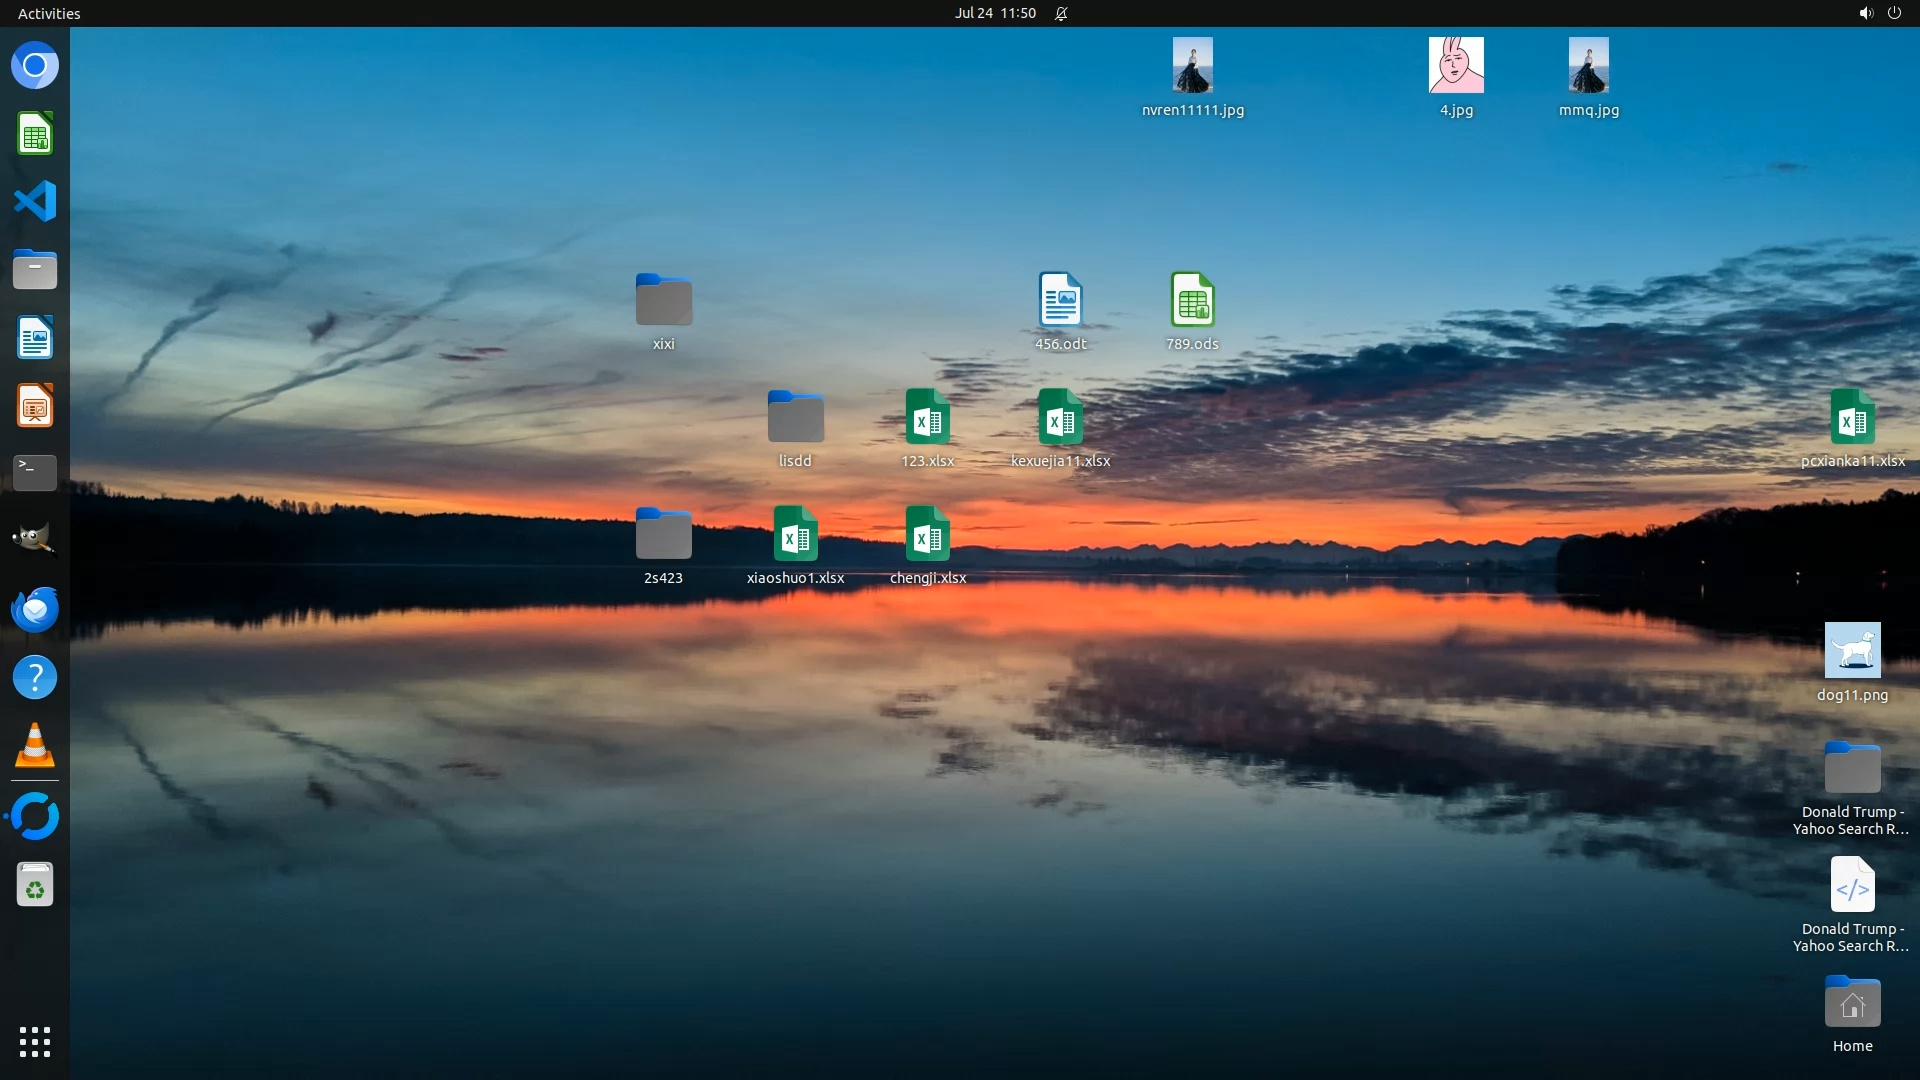Show Applications grid button
Viewport: 1920px width, 1080px height.
[35, 1042]
